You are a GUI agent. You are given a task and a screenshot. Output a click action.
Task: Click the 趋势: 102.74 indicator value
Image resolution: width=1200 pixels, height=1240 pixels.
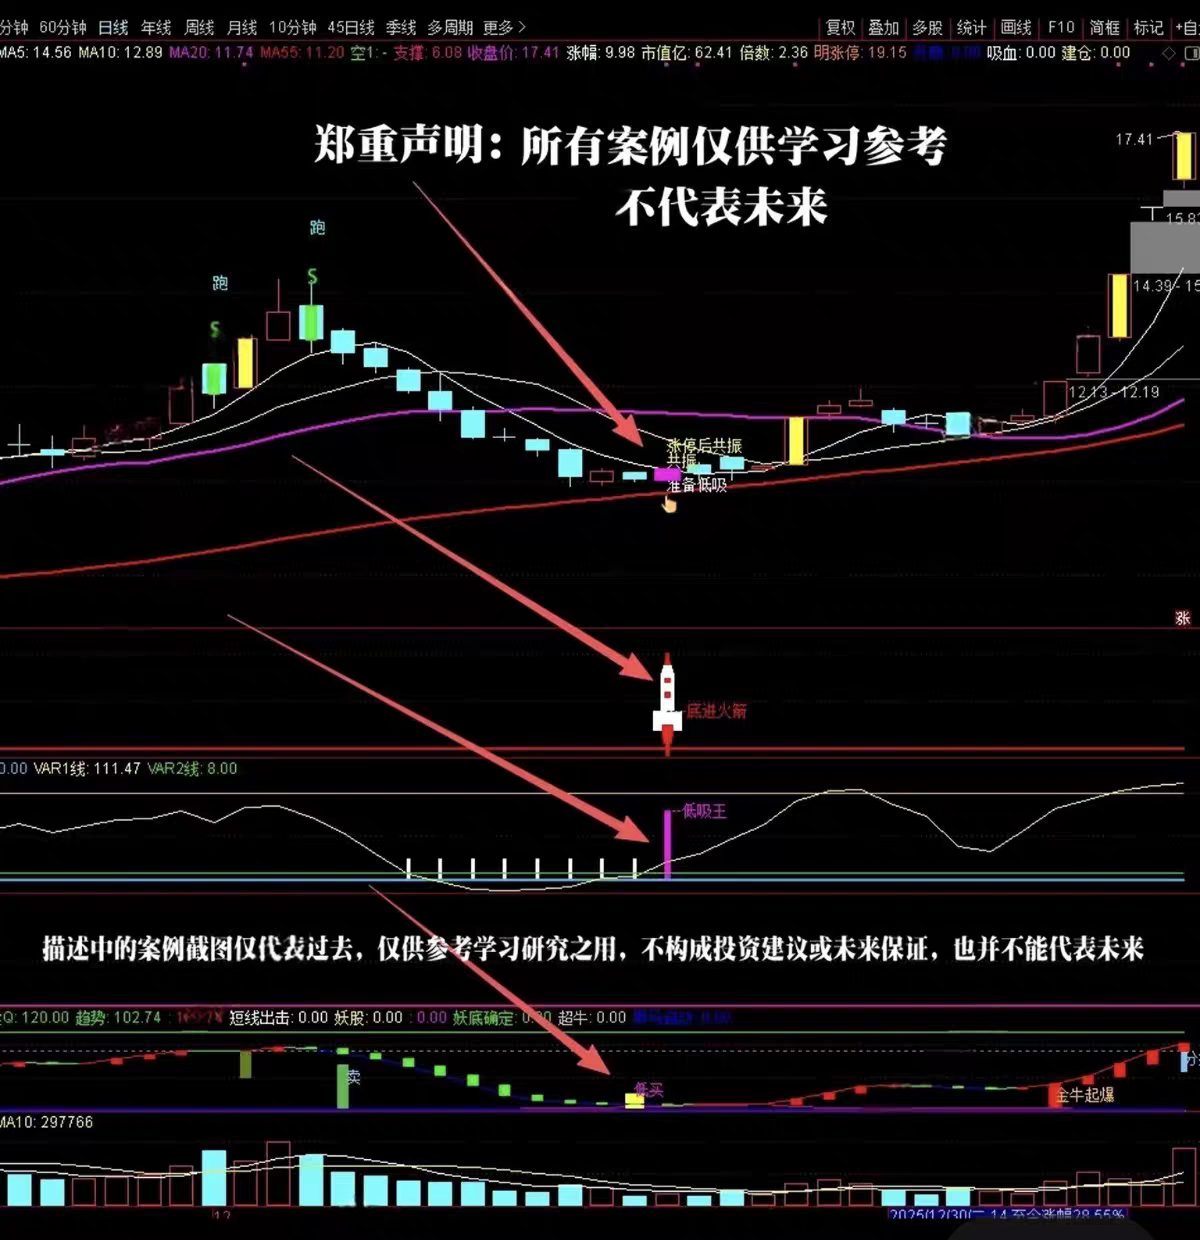pos(118,1017)
